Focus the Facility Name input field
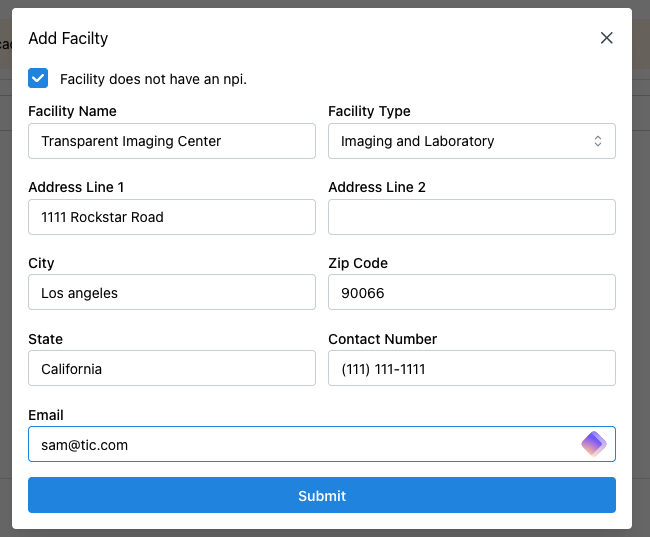Image resolution: width=650 pixels, height=537 pixels. tap(171, 141)
